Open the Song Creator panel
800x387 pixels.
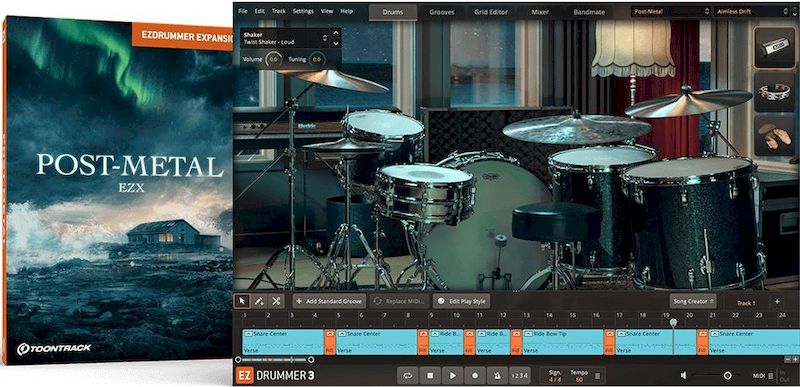tap(693, 301)
